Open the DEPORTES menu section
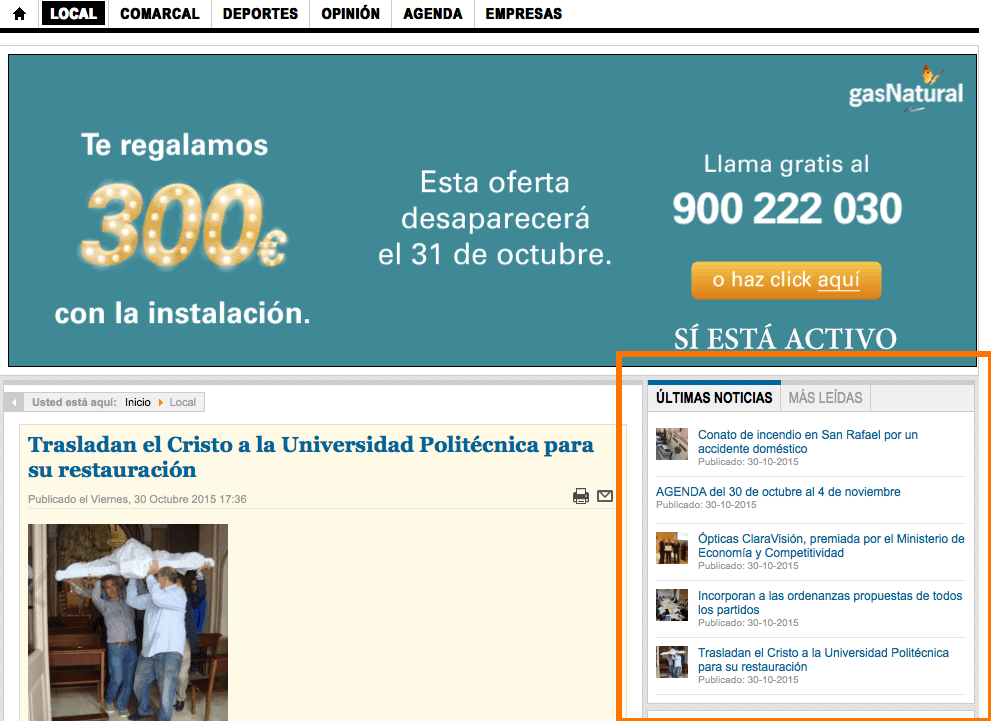 260,13
